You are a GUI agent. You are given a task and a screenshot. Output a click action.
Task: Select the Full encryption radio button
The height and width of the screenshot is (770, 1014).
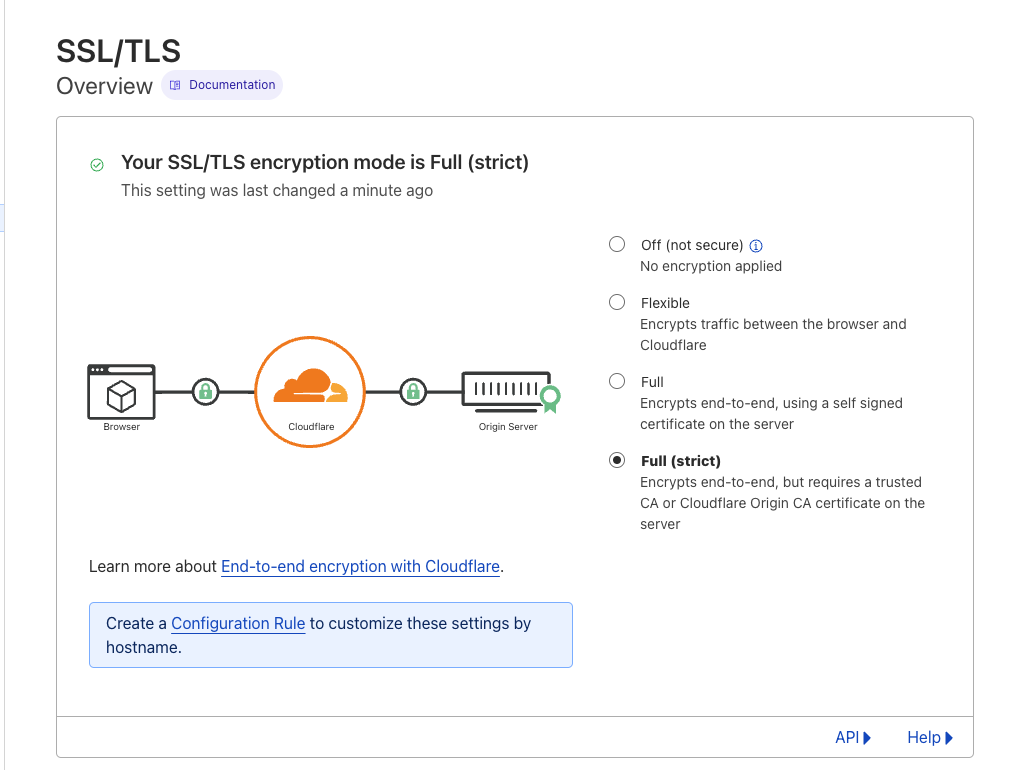[x=617, y=381]
